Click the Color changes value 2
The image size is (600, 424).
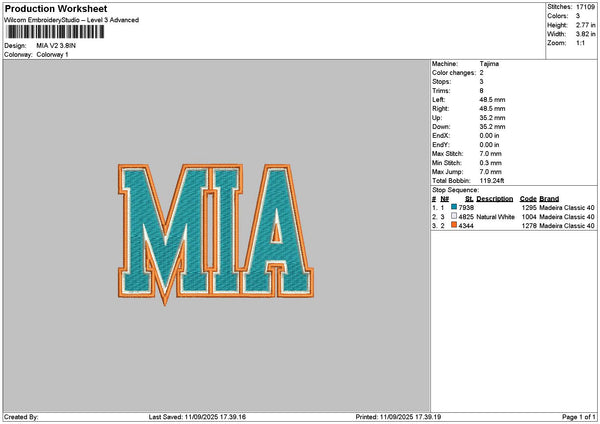[481, 73]
